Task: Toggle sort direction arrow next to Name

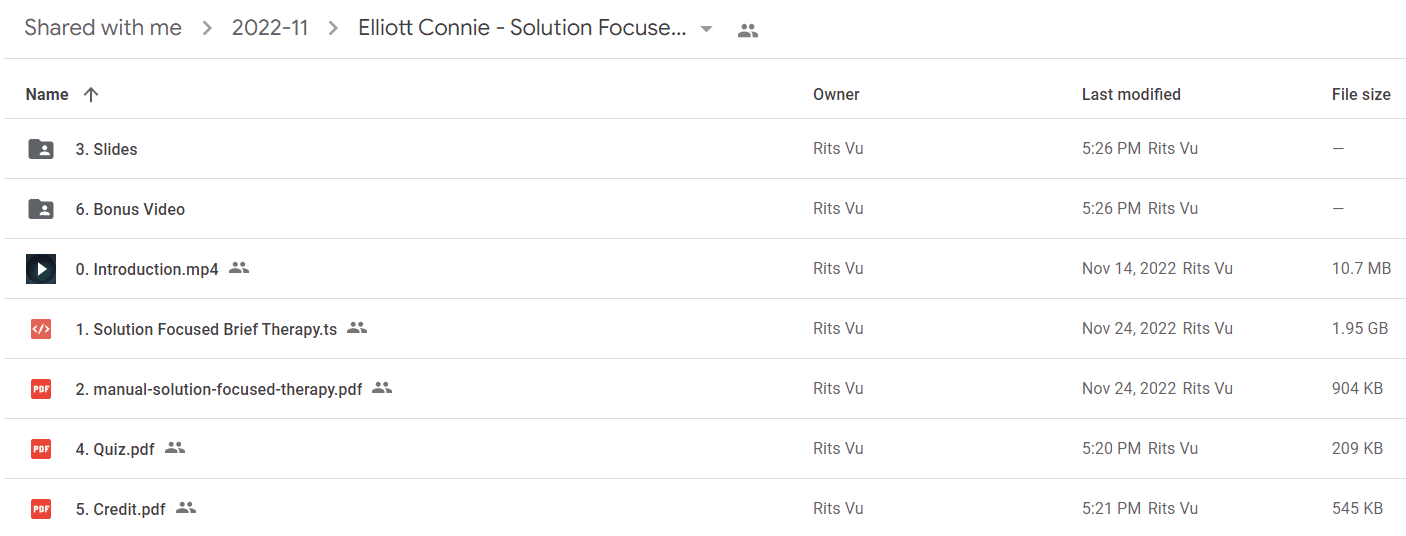Action: [91, 95]
